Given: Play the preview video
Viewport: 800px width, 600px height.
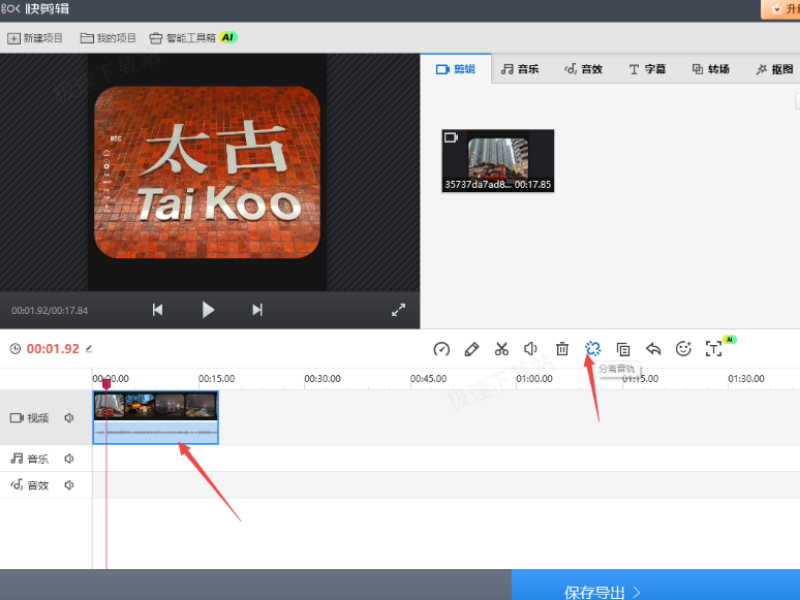Looking at the screenshot, I should tap(208, 310).
